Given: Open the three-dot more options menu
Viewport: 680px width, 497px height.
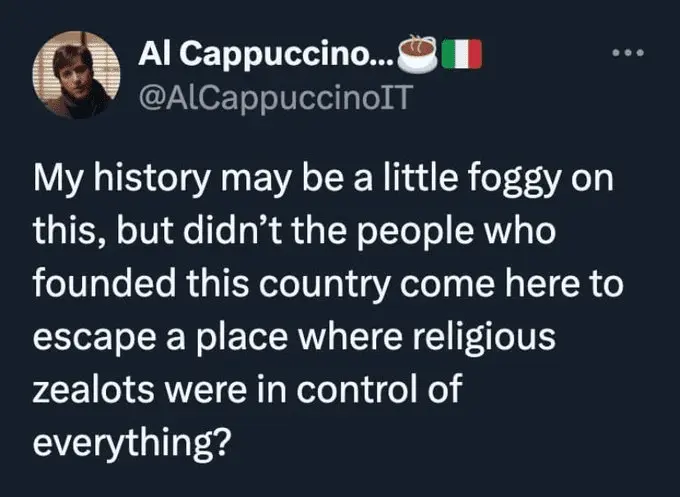Looking at the screenshot, I should pyautogui.click(x=629, y=49).
